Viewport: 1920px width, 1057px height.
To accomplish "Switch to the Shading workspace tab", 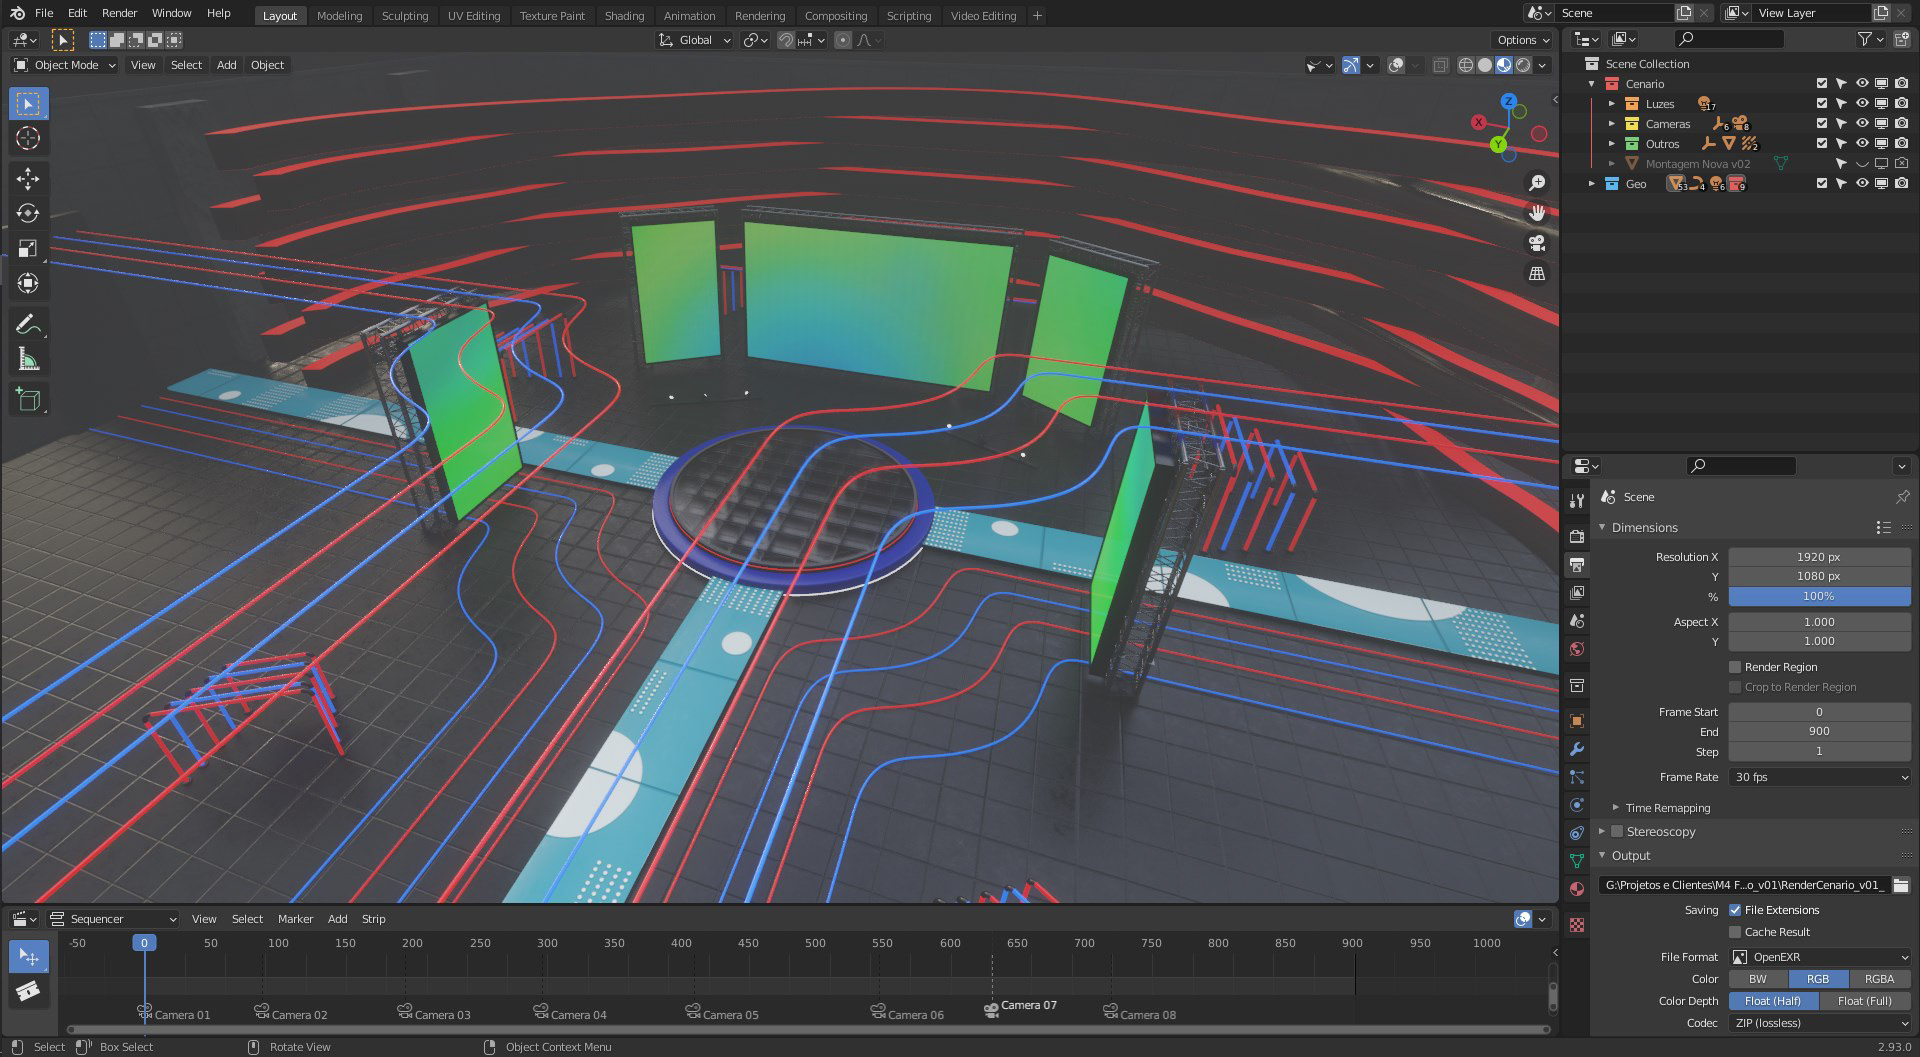I will click(x=624, y=16).
